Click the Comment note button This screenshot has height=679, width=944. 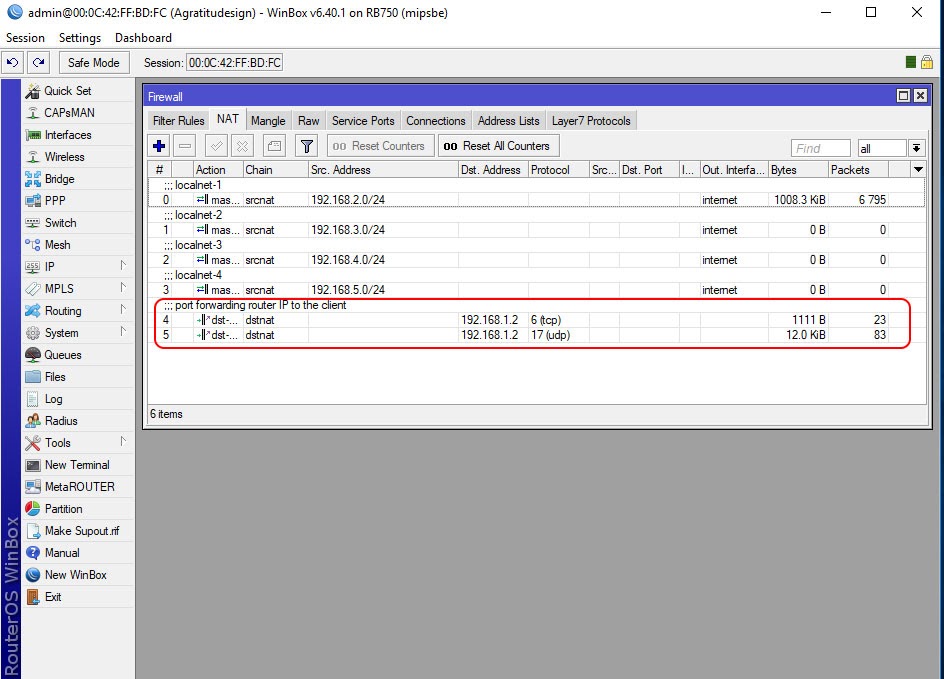[274, 146]
